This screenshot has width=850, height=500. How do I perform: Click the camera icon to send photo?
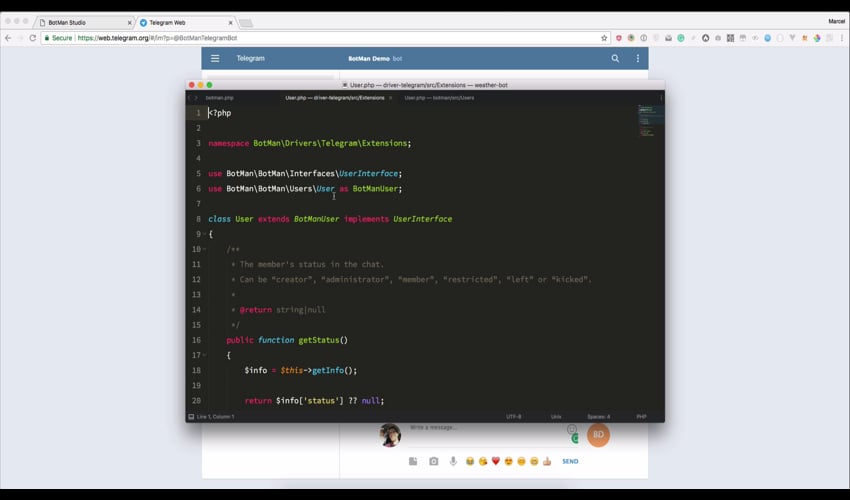[434, 461]
